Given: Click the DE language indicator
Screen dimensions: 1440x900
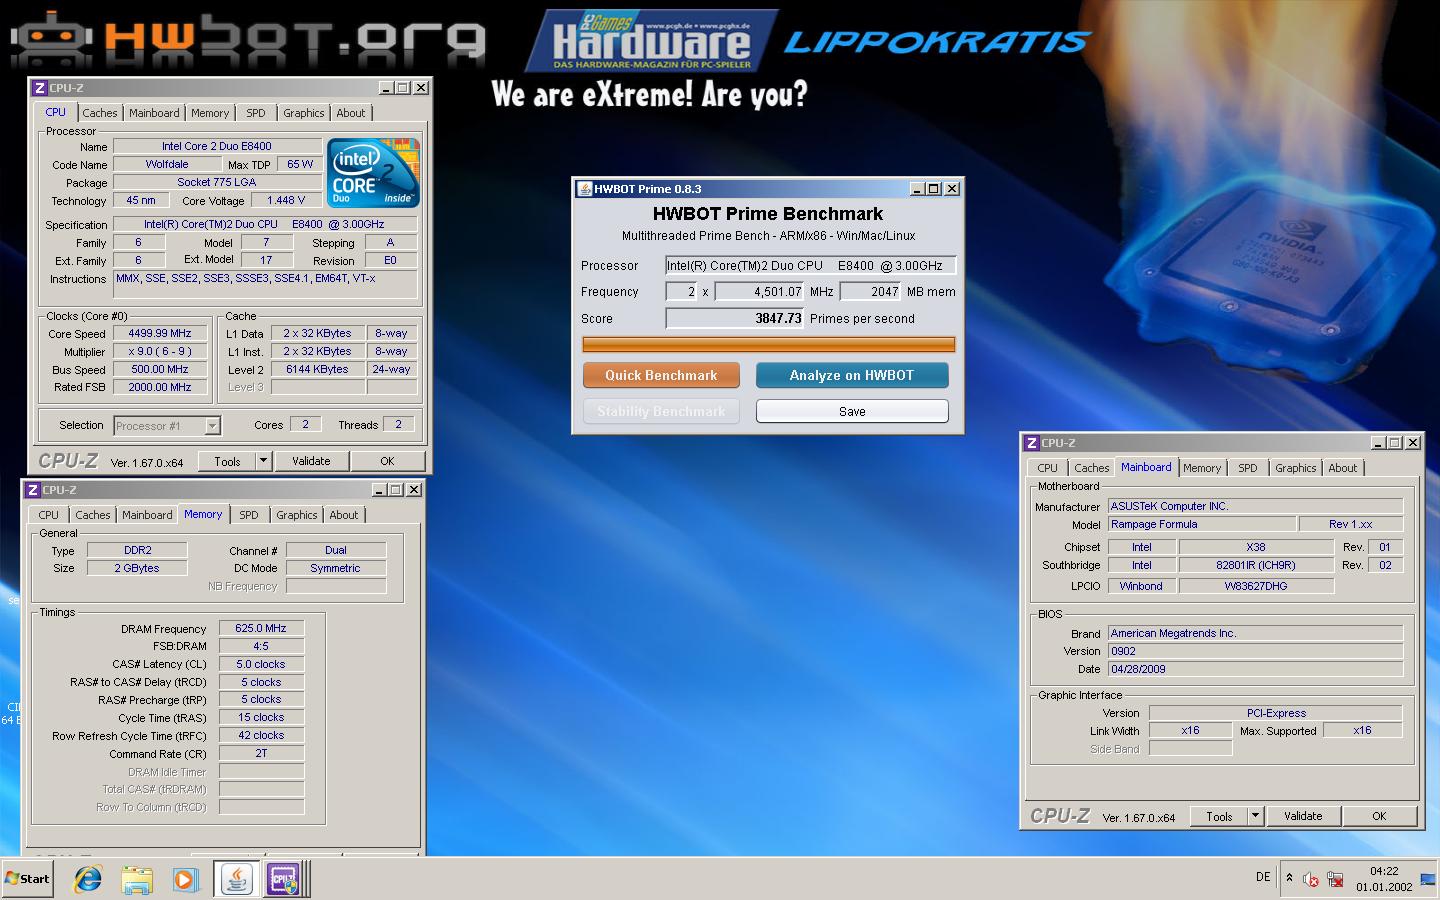Looking at the screenshot, I should [1263, 877].
